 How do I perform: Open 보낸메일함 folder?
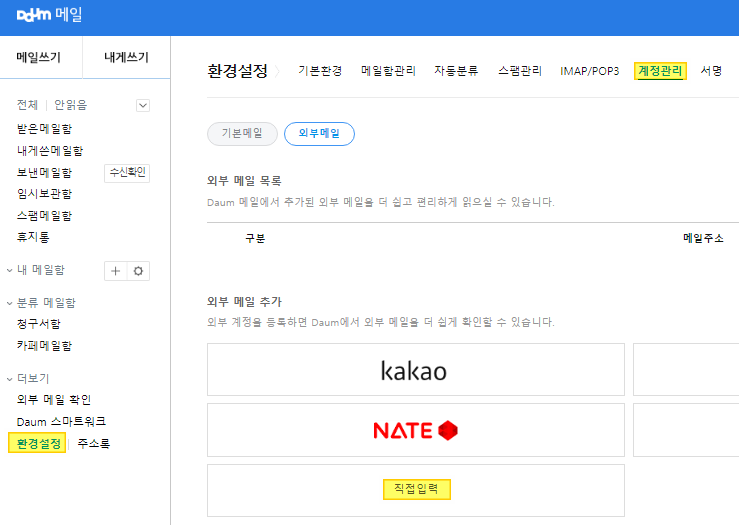pyautogui.click(x=44, y=172)
